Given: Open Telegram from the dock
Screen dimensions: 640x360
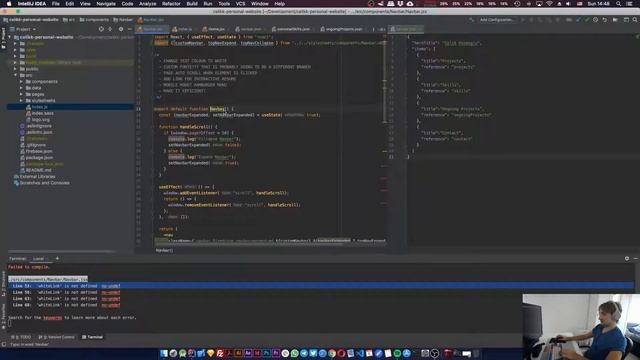Looking at the screenshot, I should pyautogui.click(x=304, y=353).
